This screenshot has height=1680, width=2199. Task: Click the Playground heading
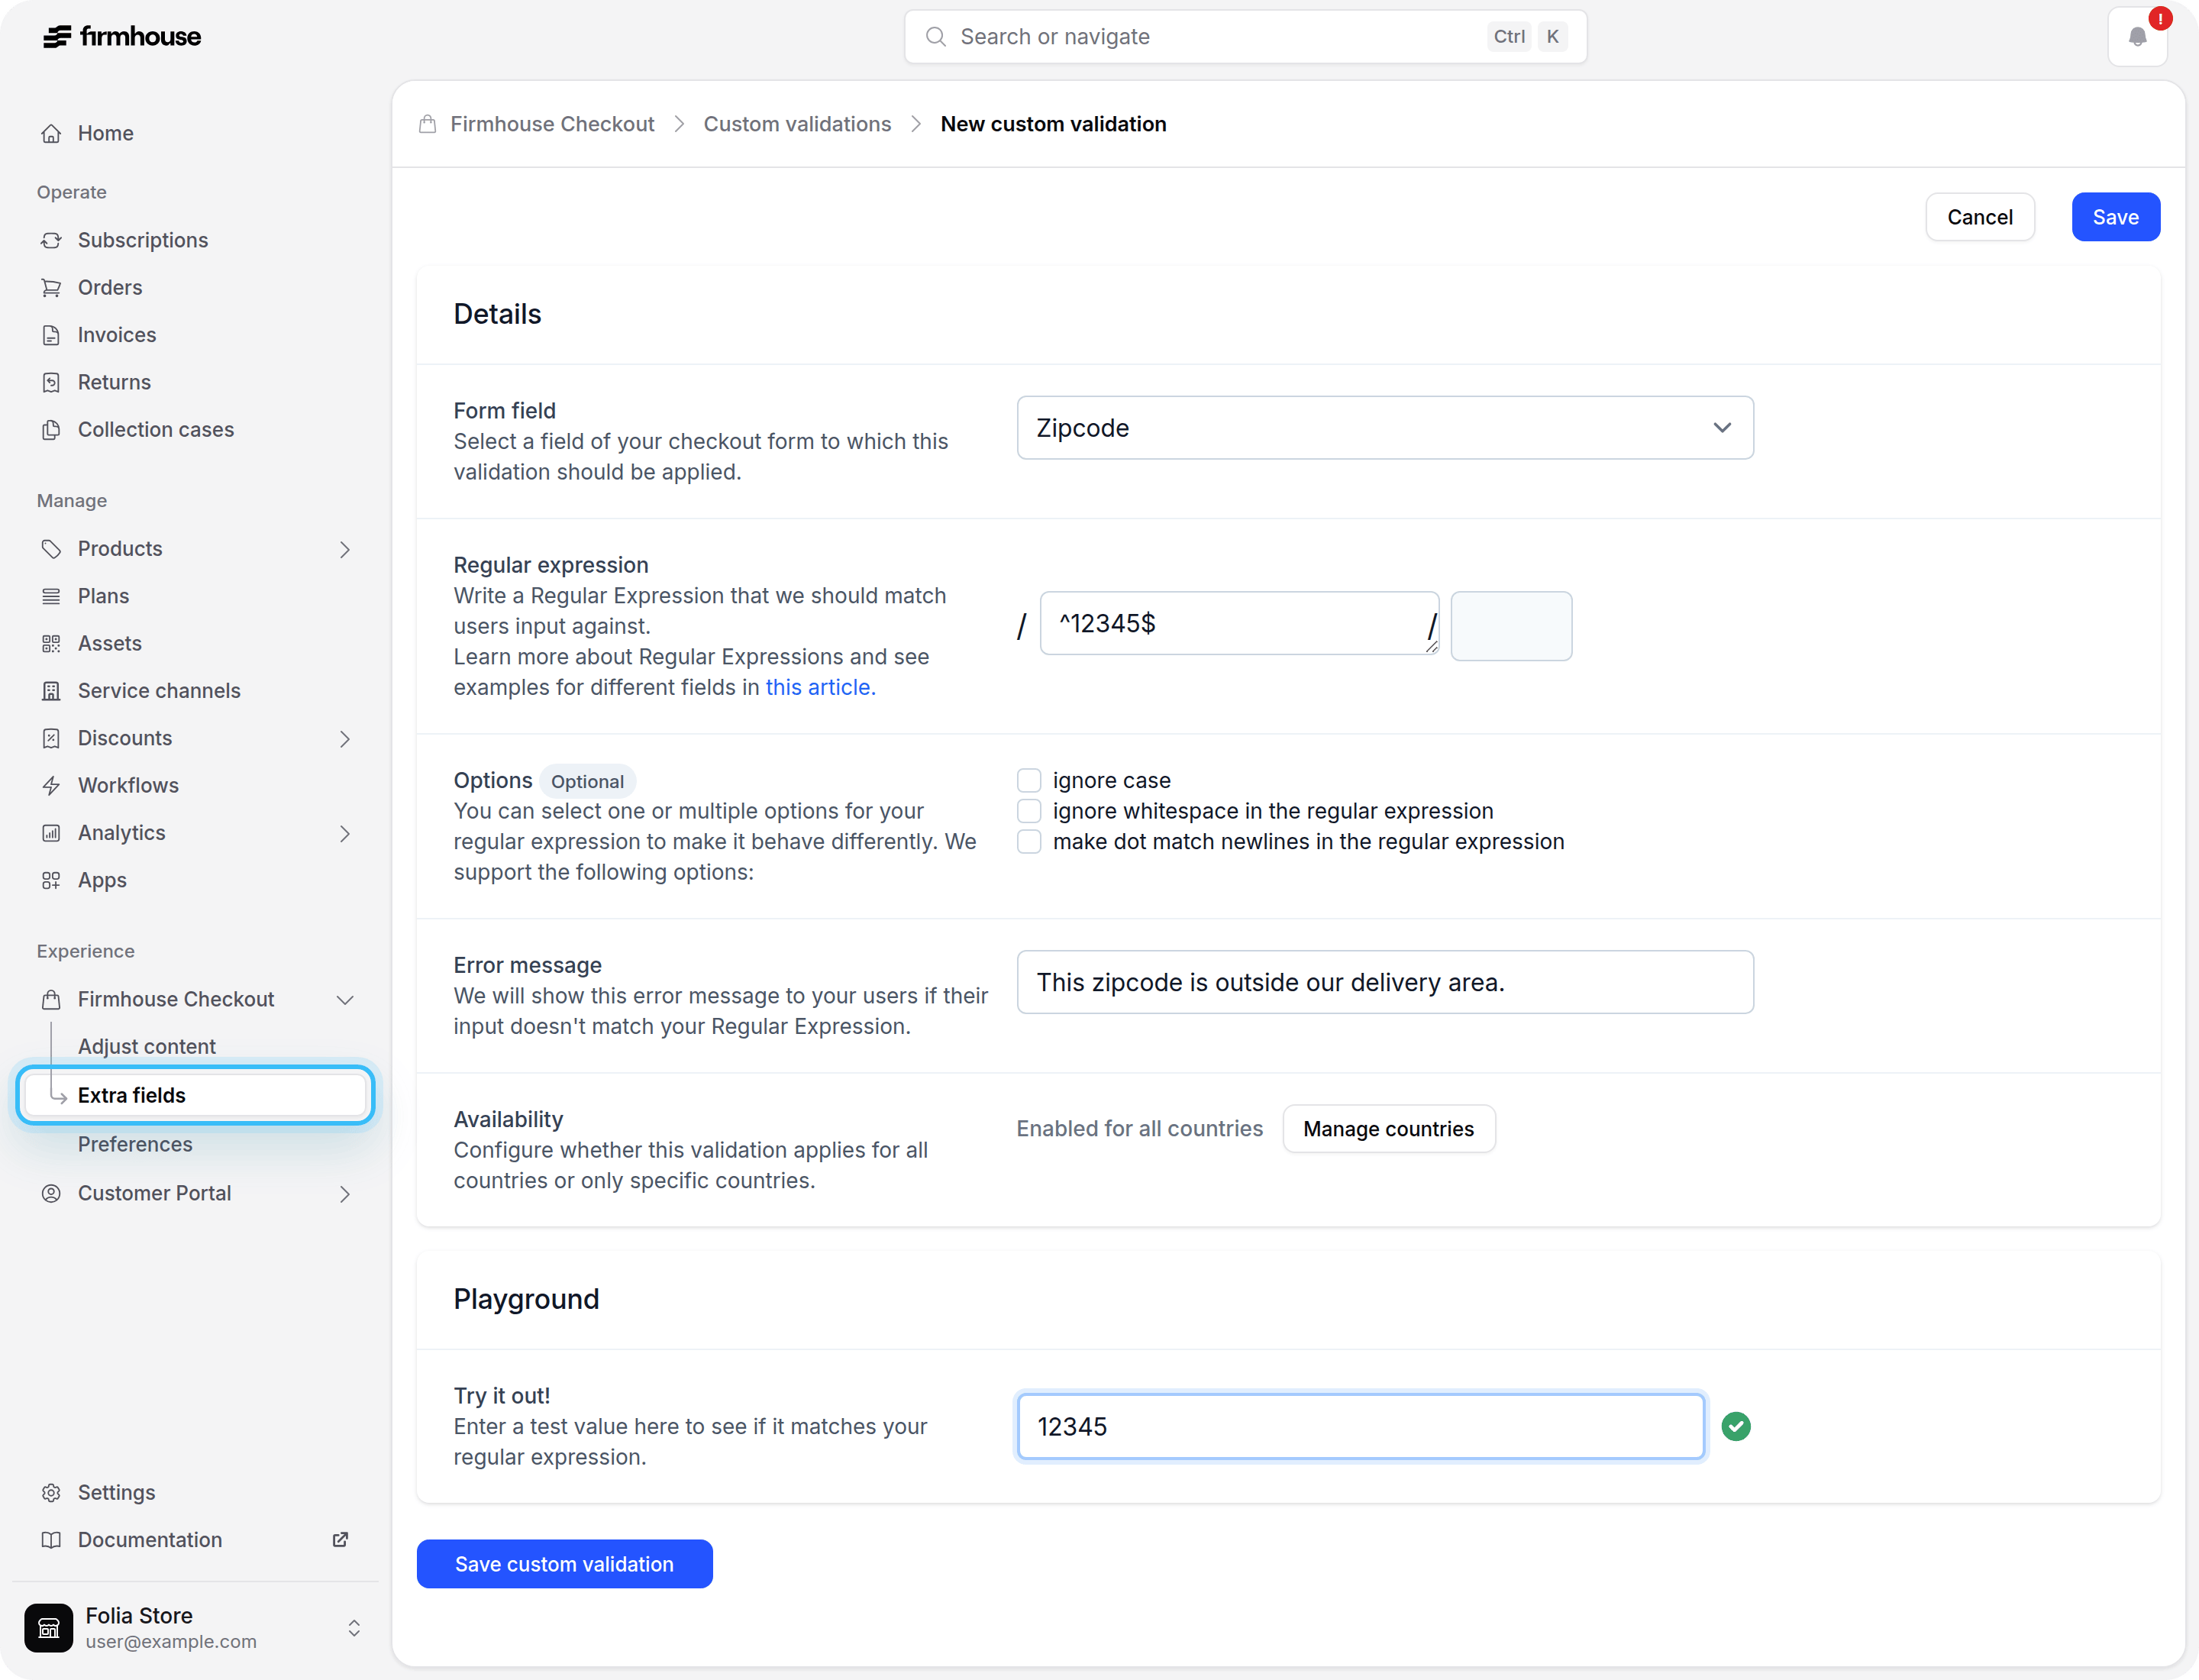point(526,1299)
